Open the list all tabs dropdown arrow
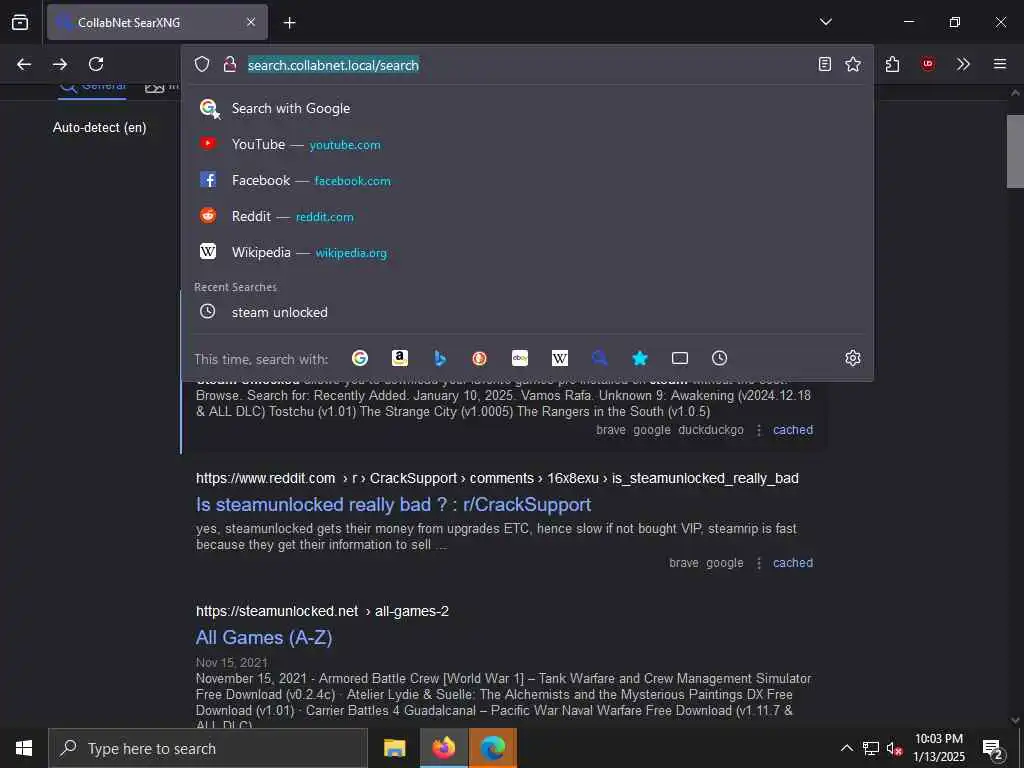Screen dimensions: 1024x768 coord(825,22)
